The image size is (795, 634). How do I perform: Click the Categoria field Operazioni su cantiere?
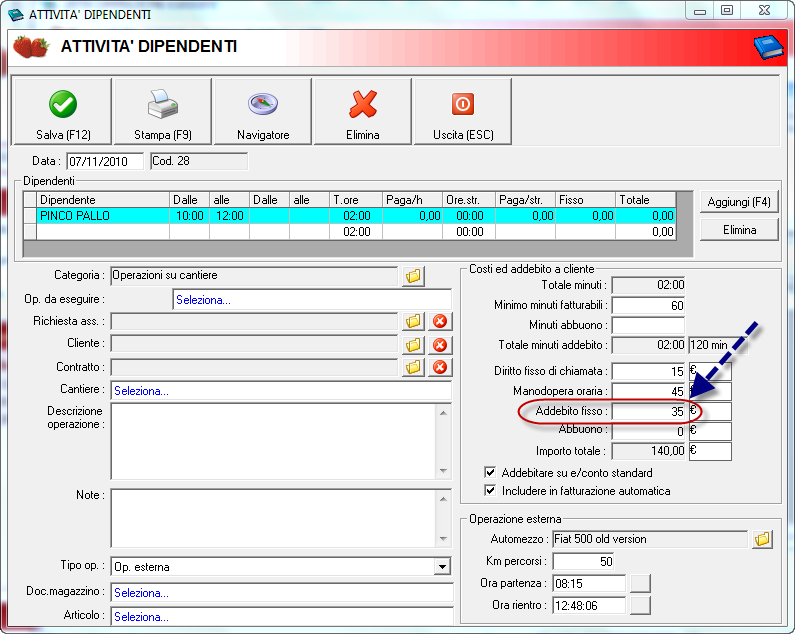click(254, 275)
